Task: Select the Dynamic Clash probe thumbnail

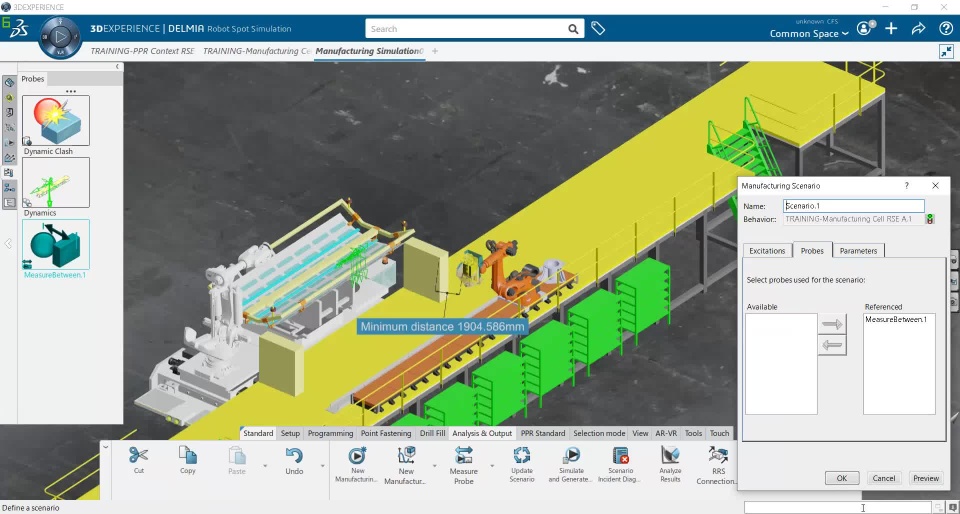Action: tap(56, 121)
